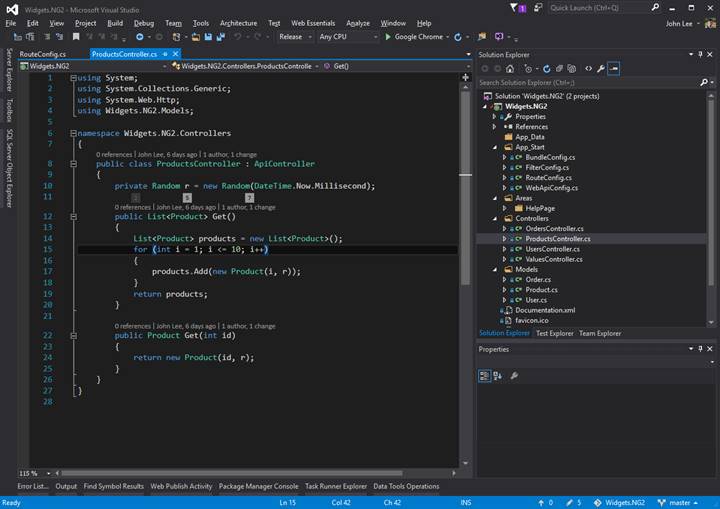The width and height of the screenshot is (720, 509).
Task: Open the Task Runner Explorer tab
Action: (336, 486)
